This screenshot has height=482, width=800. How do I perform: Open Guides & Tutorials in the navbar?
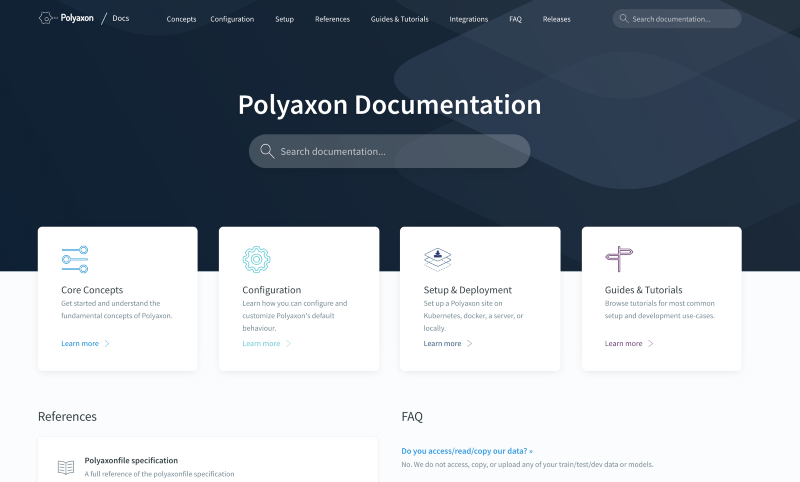tap(399, 19)
